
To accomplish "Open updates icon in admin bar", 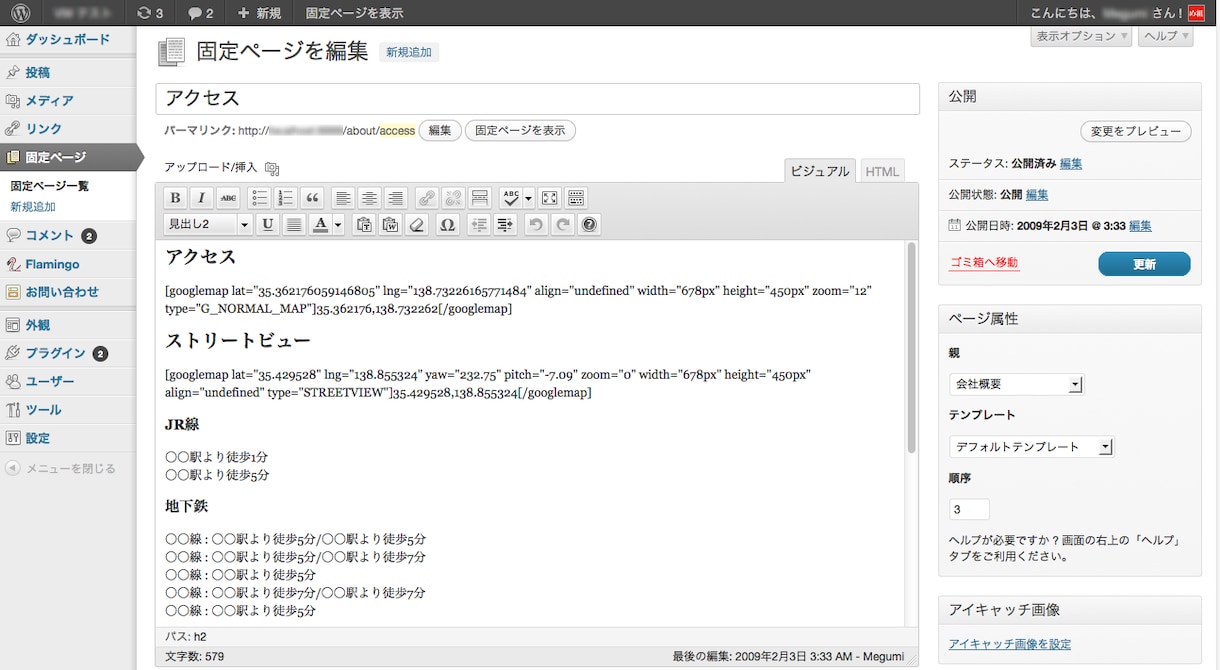I will (150, 13).
